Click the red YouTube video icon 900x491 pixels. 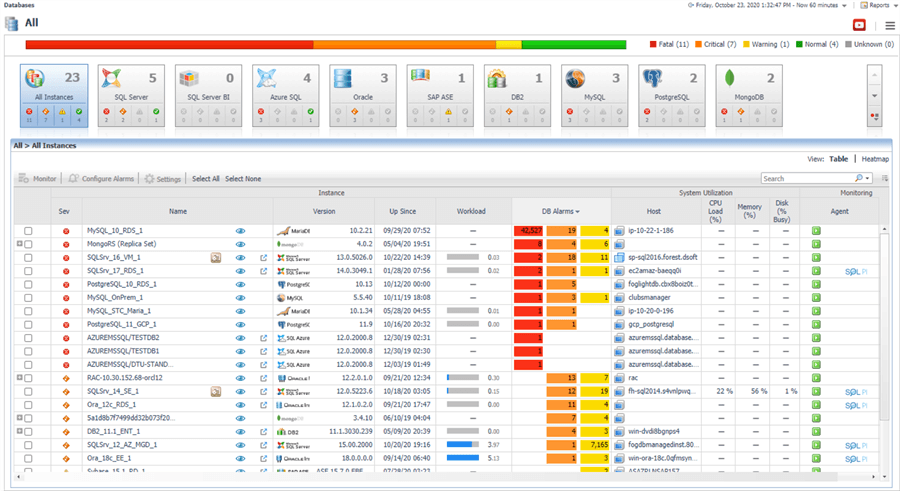(859, 25)
